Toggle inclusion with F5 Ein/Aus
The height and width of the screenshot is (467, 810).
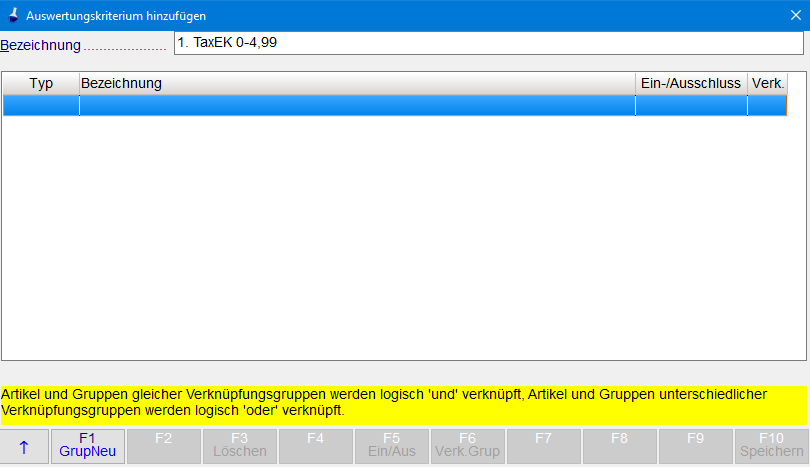(x=392, y=446)
